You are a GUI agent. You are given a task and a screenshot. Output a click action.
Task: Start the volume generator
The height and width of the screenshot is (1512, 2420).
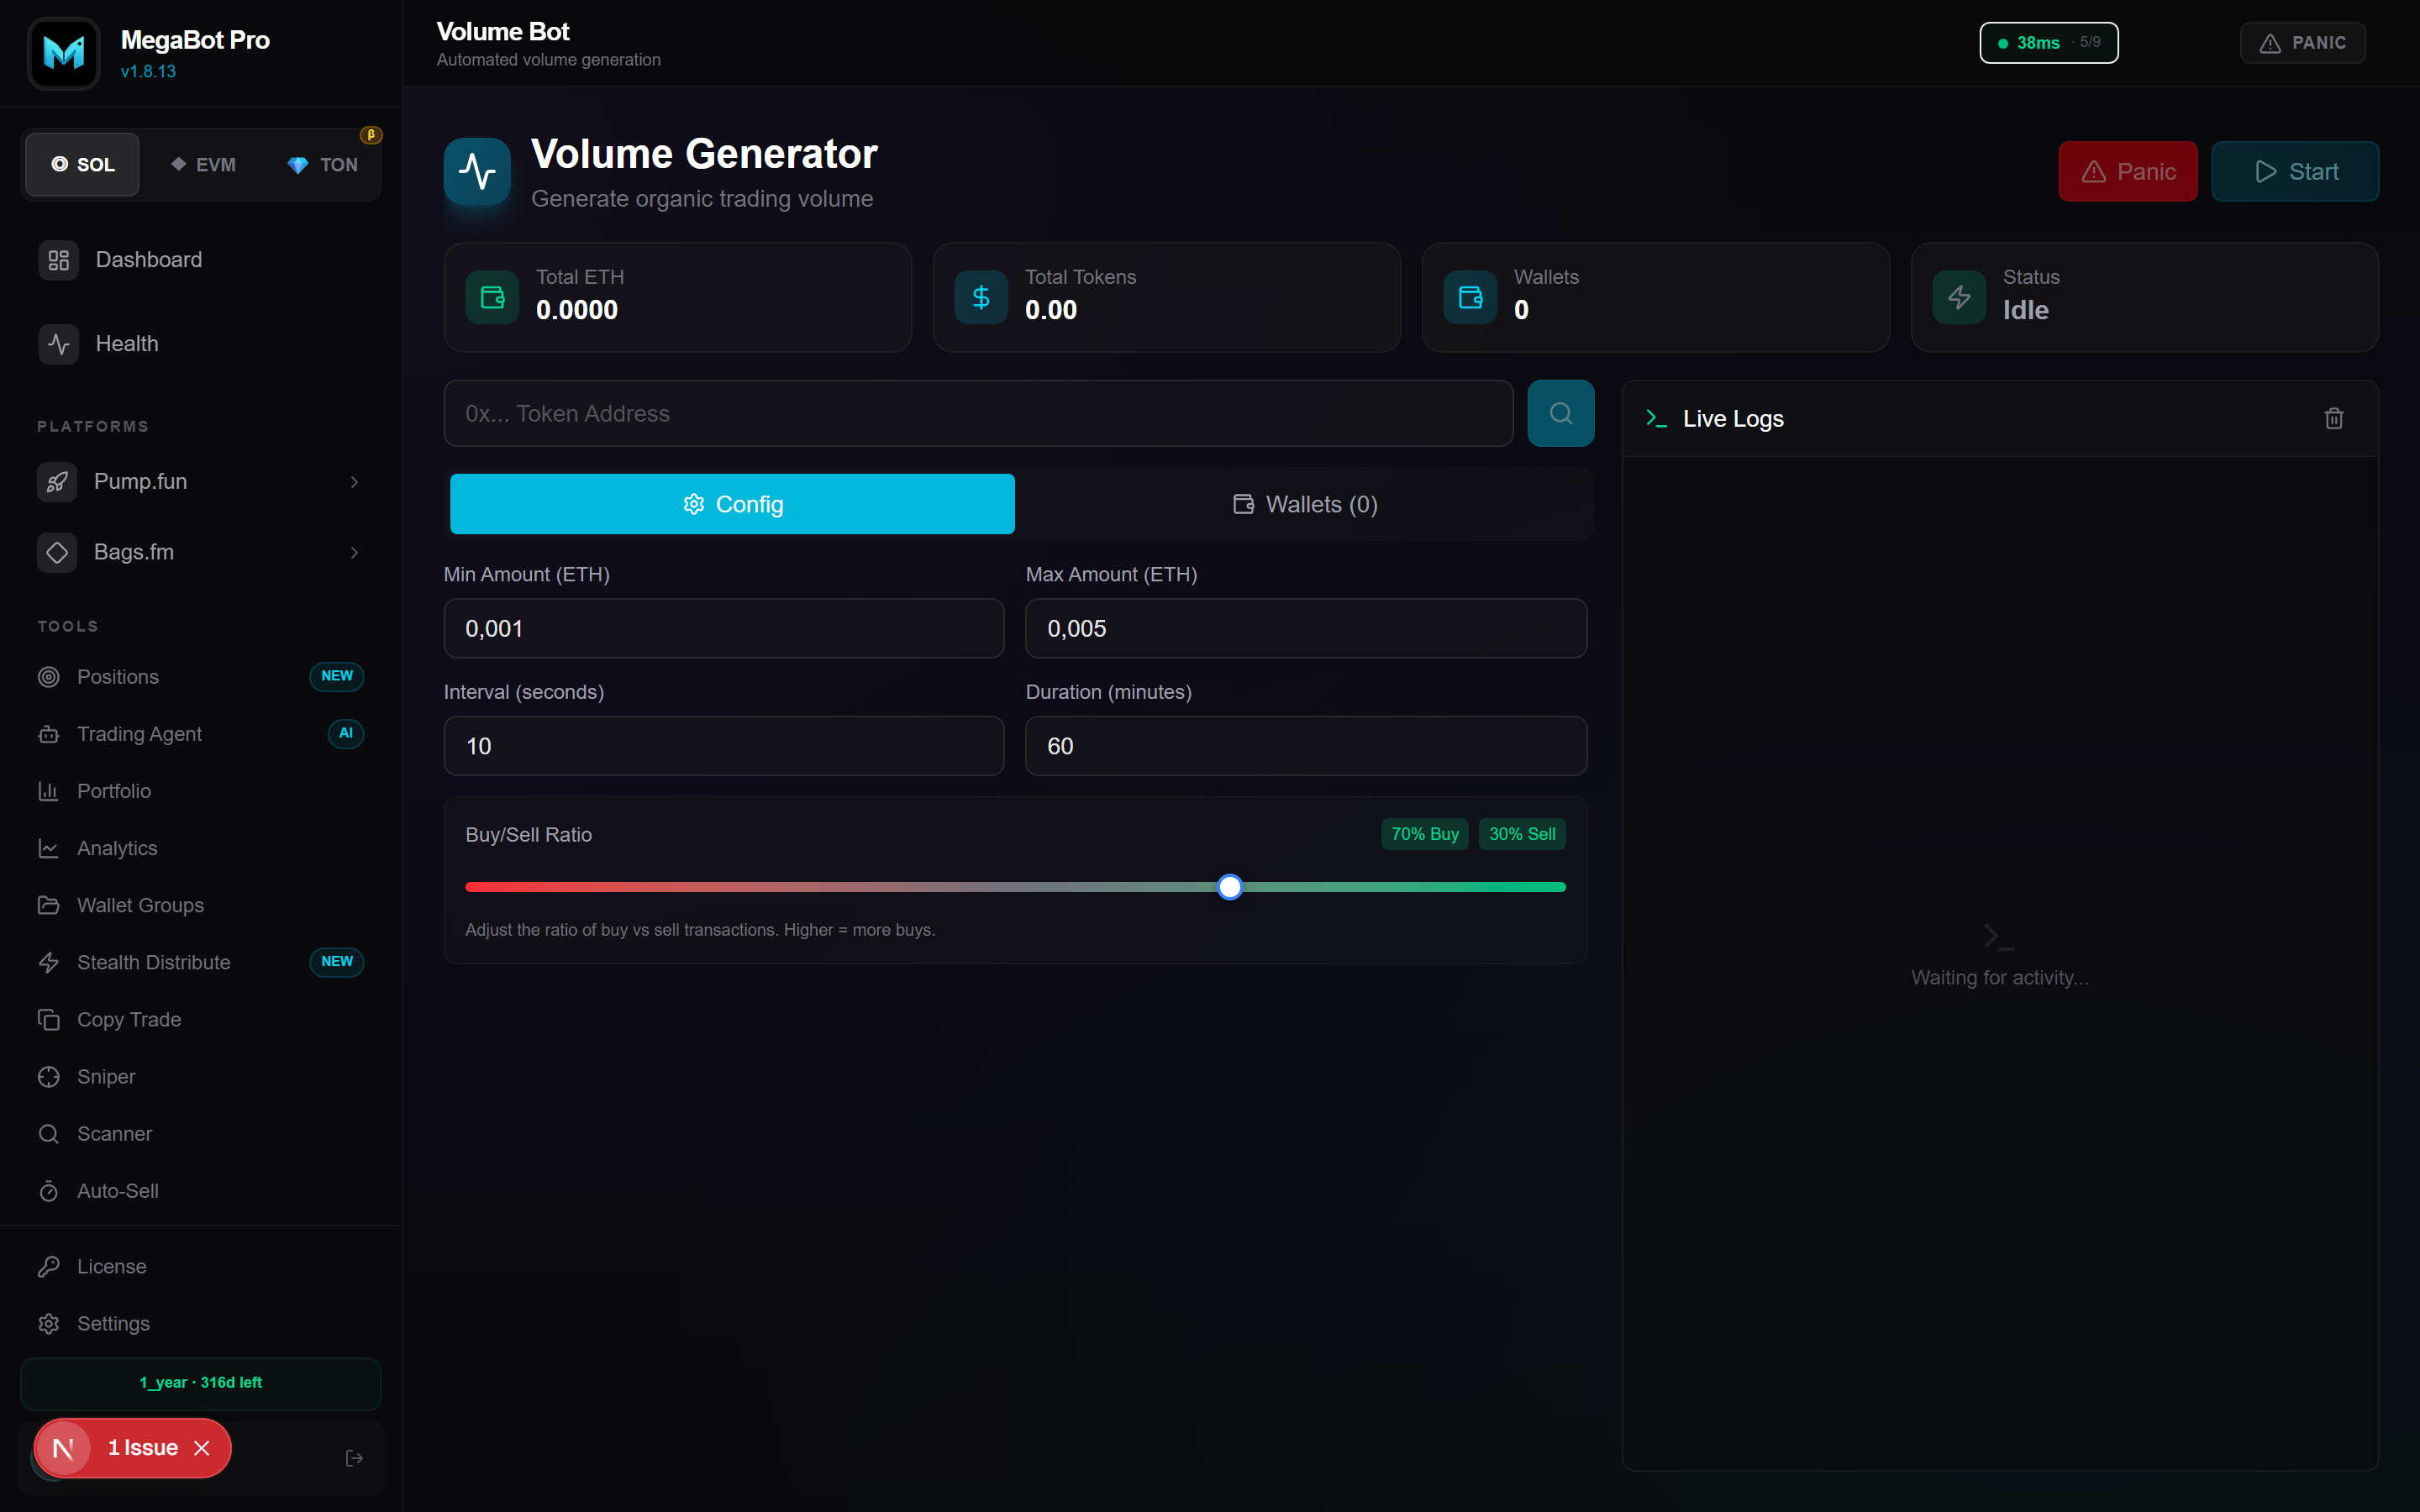(x=2295, y=172)
